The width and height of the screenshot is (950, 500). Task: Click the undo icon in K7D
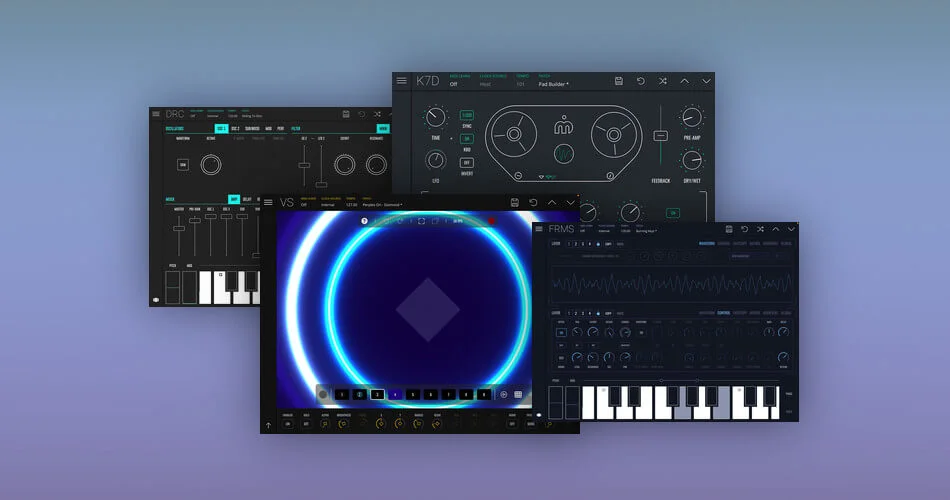click(640, 81)
